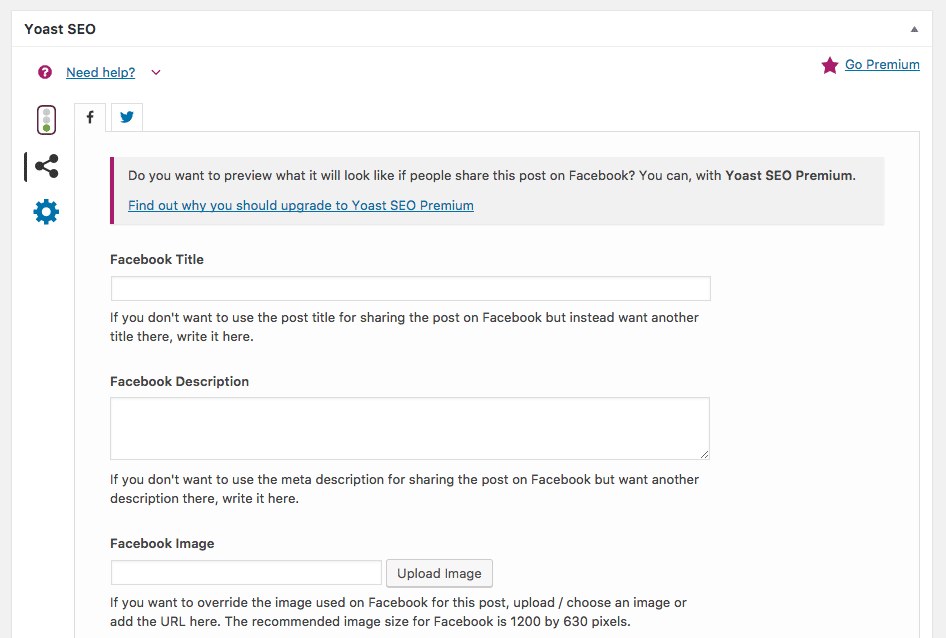Click the Upload Image button
The width and height of the screenshot is (946, 638).
click(439, 573)
